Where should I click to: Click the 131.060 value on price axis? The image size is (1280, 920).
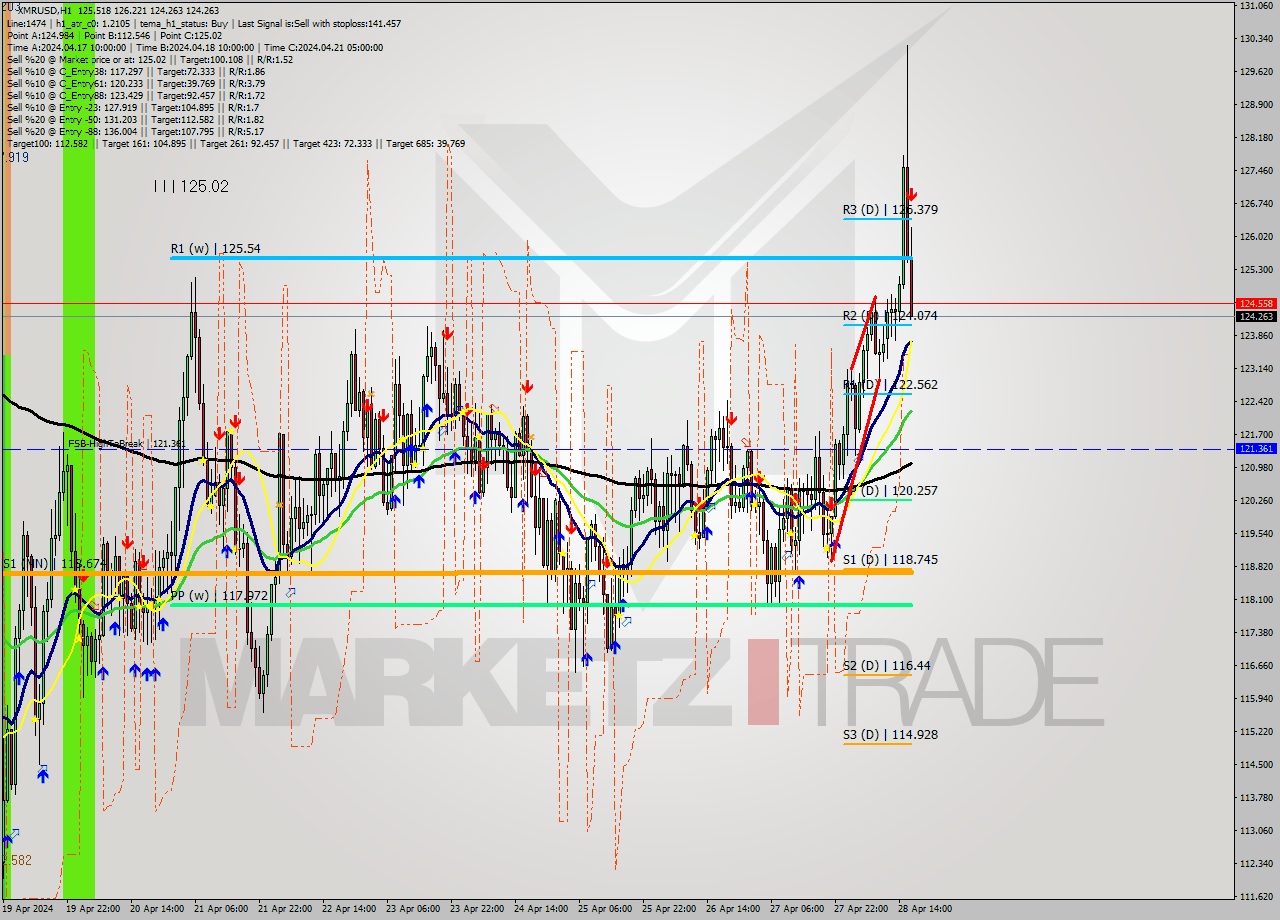1256,6
